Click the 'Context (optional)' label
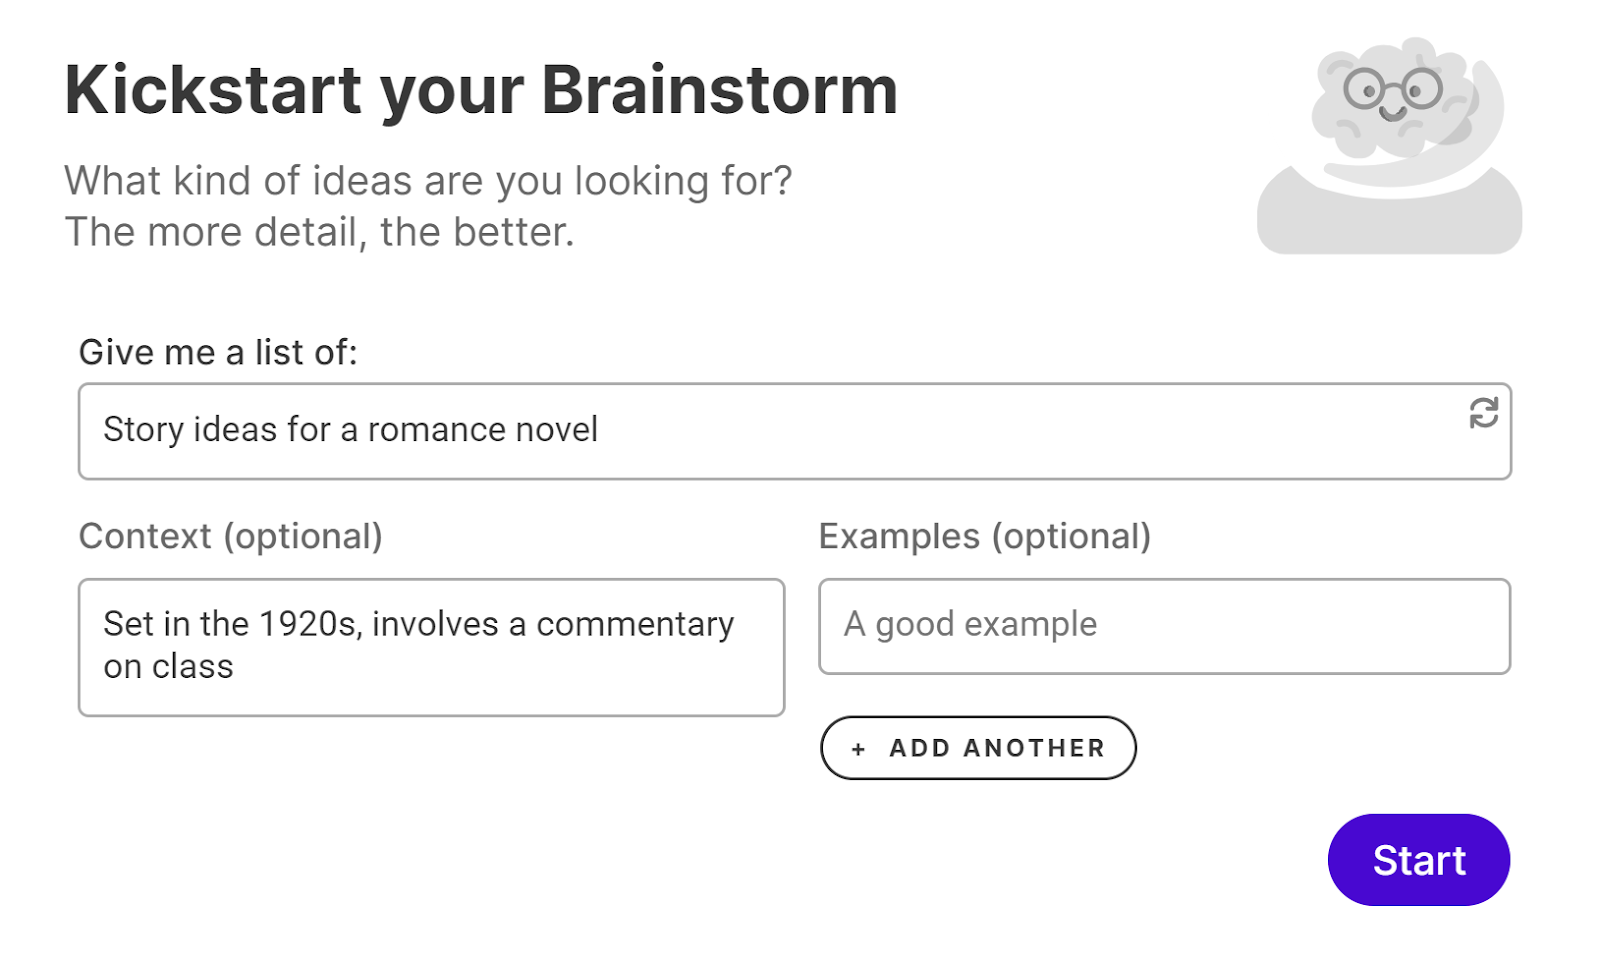The height and width of the screenshot is (964, 1600). tap(231, 537)
